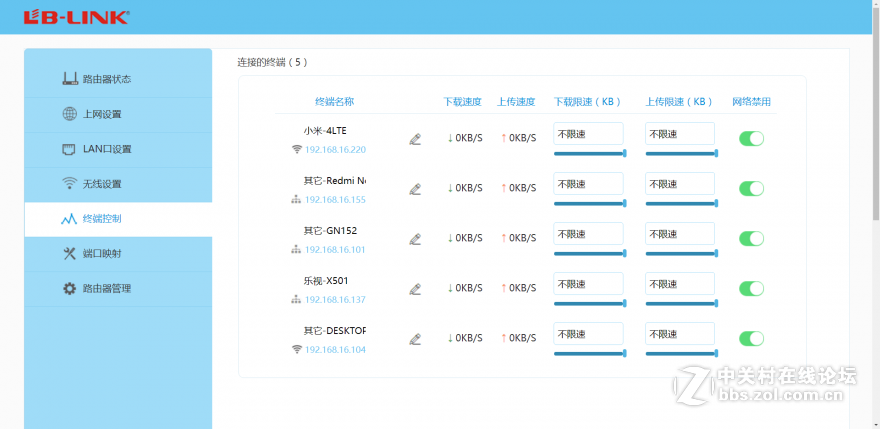This screenshot has width=880, height=429.
Task: Click the tools icon beside 端口映射
Action: click(69, 254)
